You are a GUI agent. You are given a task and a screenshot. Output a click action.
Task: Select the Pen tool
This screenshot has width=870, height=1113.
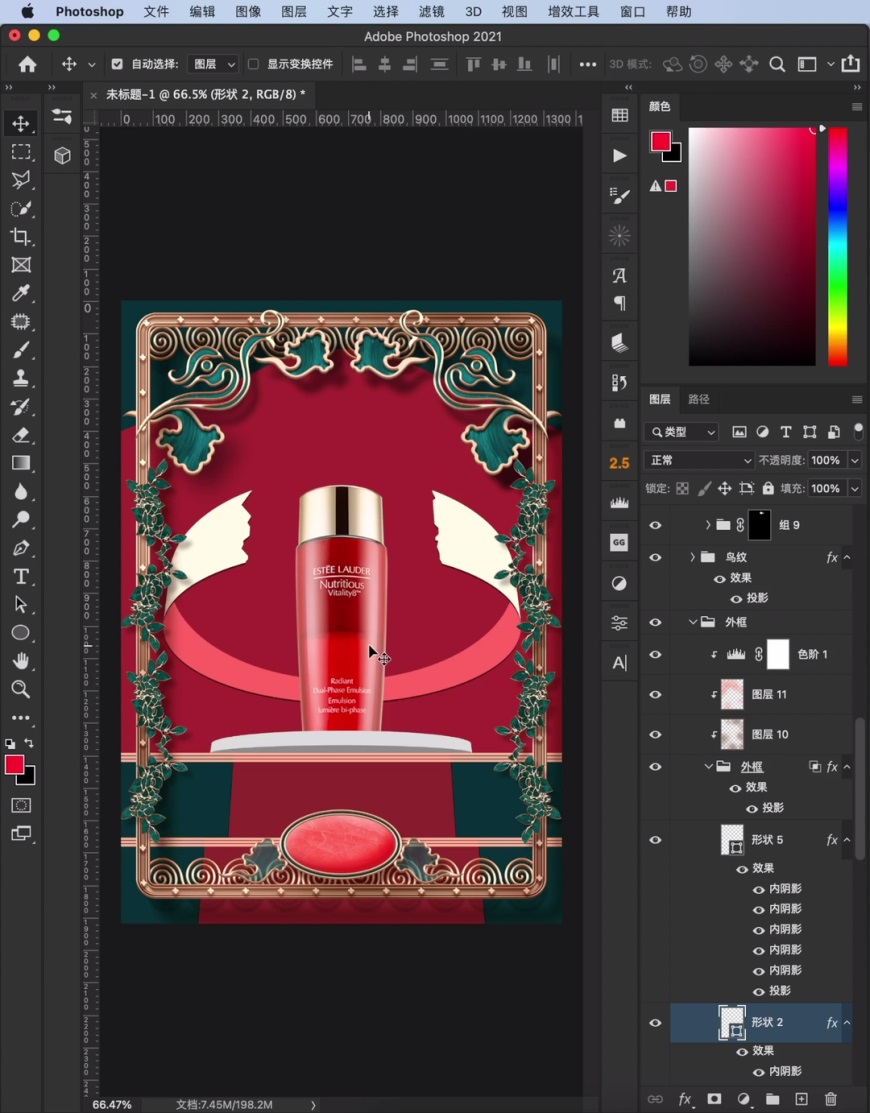click(21, 548)
